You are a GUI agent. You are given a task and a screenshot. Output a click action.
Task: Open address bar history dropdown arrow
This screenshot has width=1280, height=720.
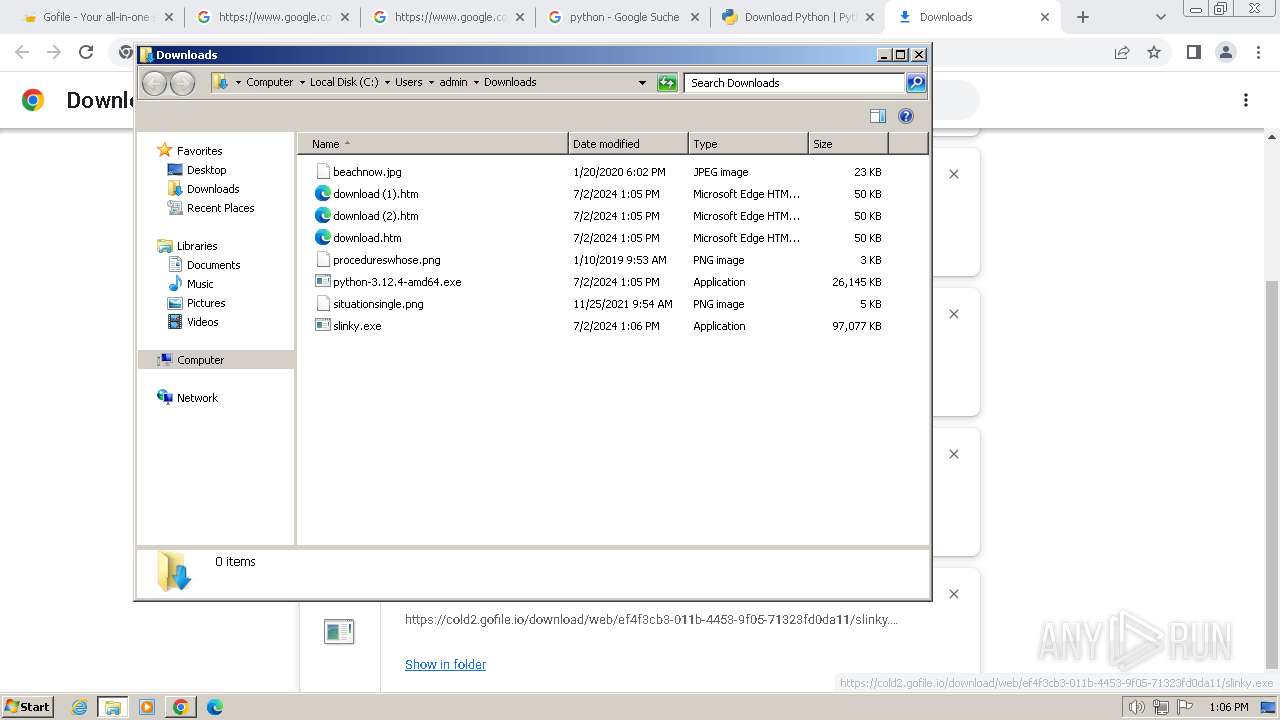[x=642, y=83]
